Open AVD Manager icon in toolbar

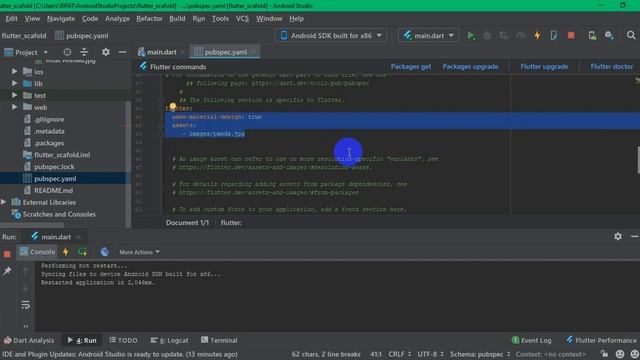[592, 36]
